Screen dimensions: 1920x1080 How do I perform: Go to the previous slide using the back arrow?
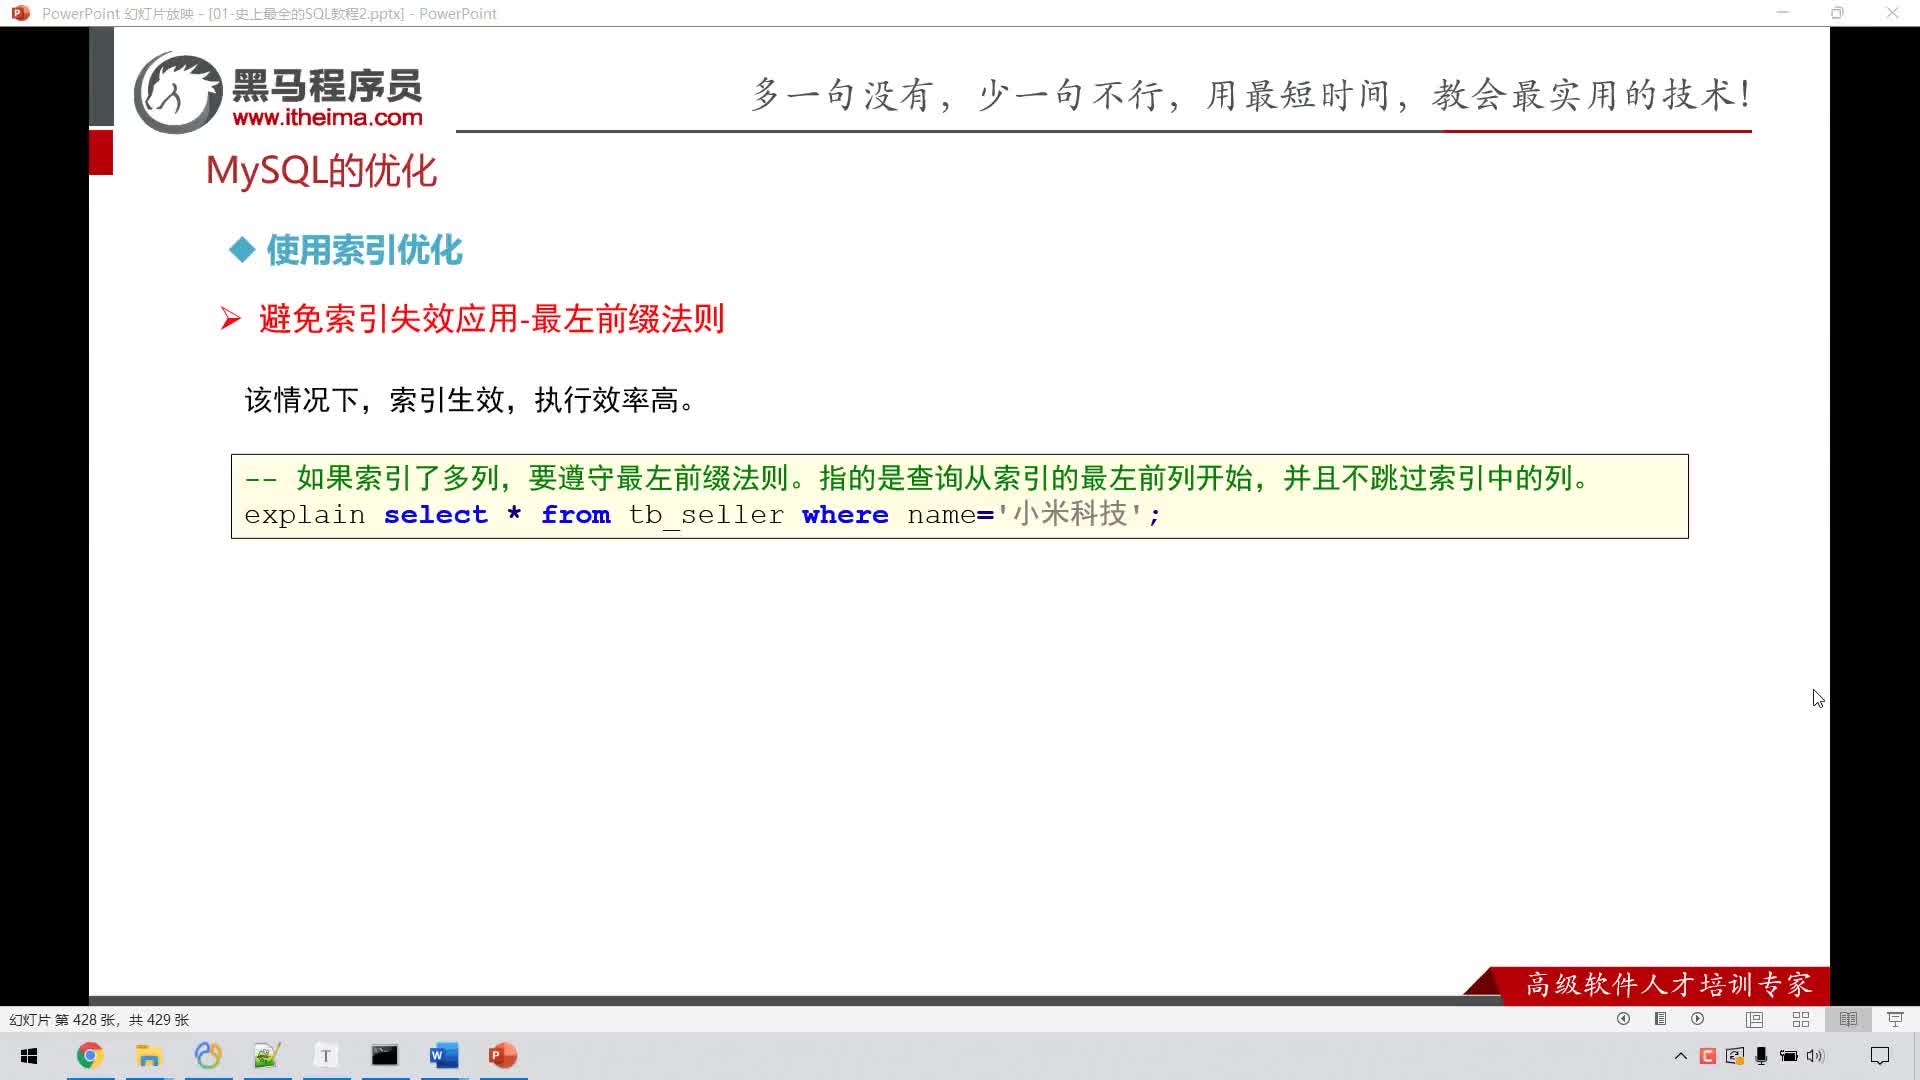click(1623, 1019)
